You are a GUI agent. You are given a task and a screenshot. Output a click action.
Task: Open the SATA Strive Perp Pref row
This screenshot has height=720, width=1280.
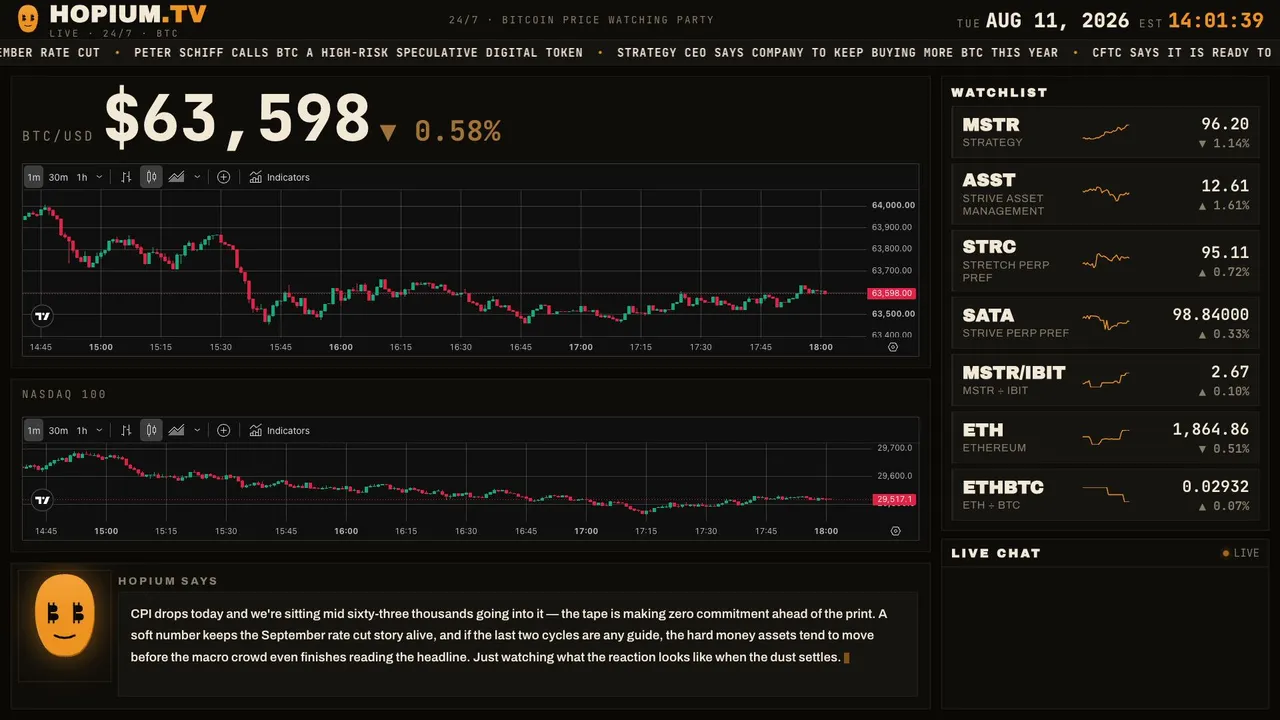1106,323
